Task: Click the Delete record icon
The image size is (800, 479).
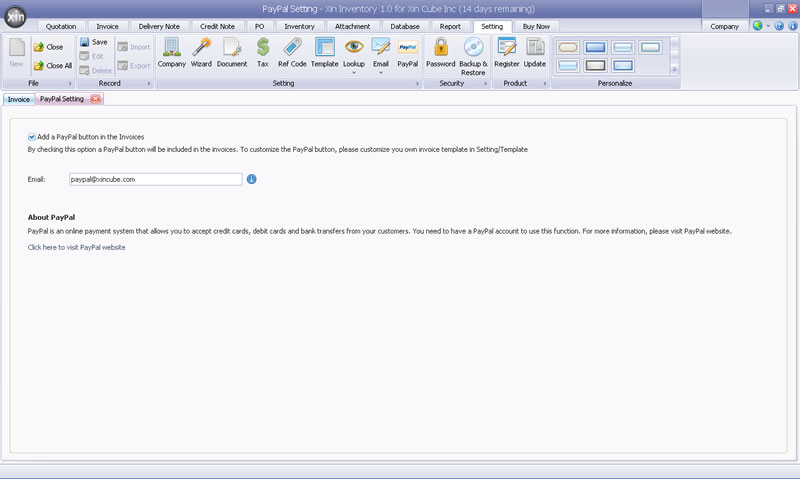Action: tap(95, 70)
